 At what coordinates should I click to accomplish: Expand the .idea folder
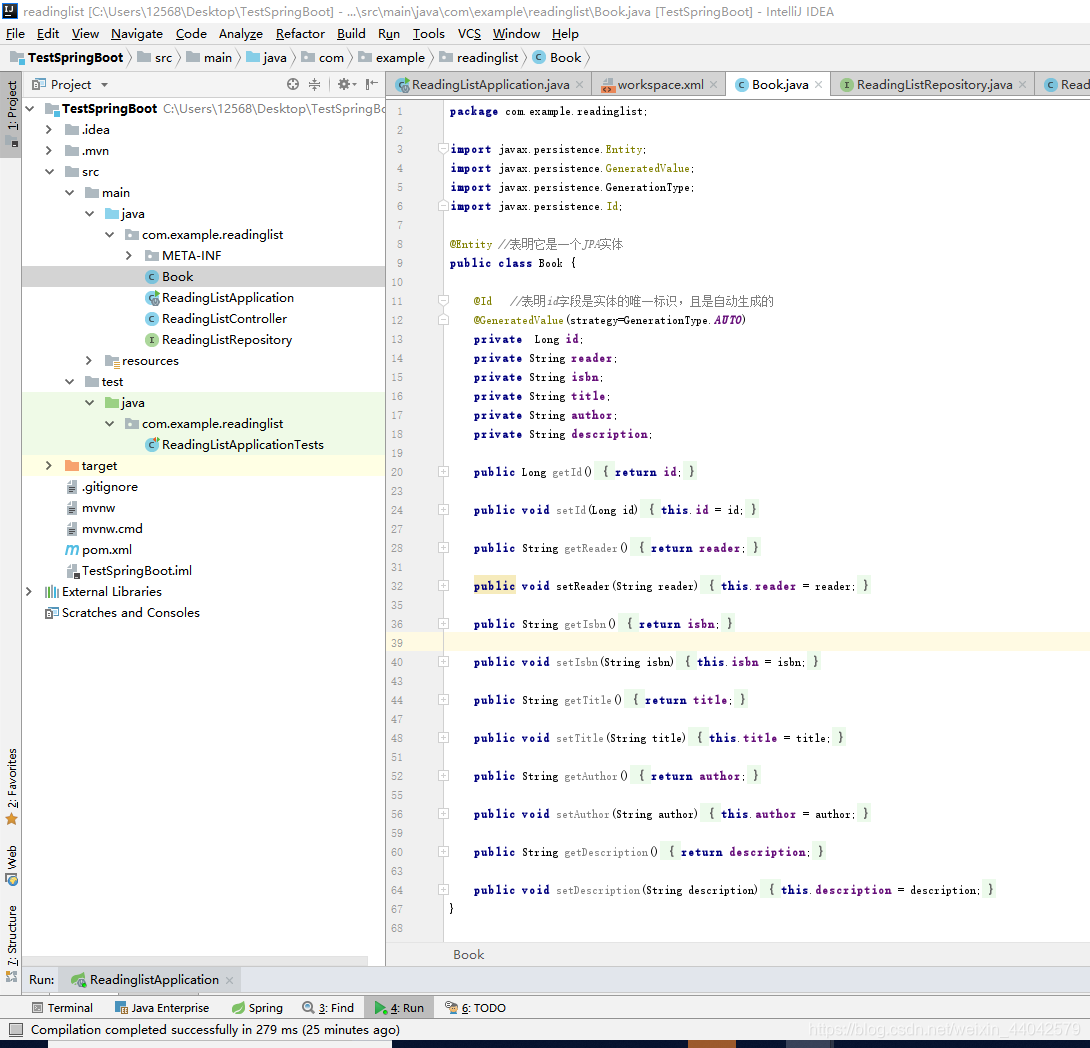49,129
